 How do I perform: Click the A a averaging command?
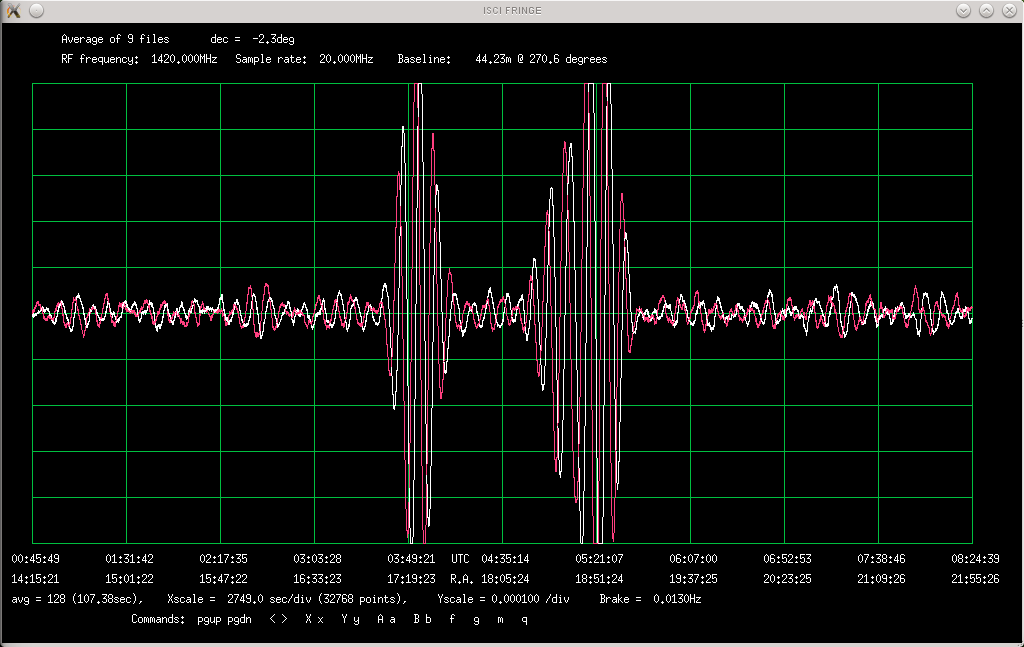click(385, 619)
